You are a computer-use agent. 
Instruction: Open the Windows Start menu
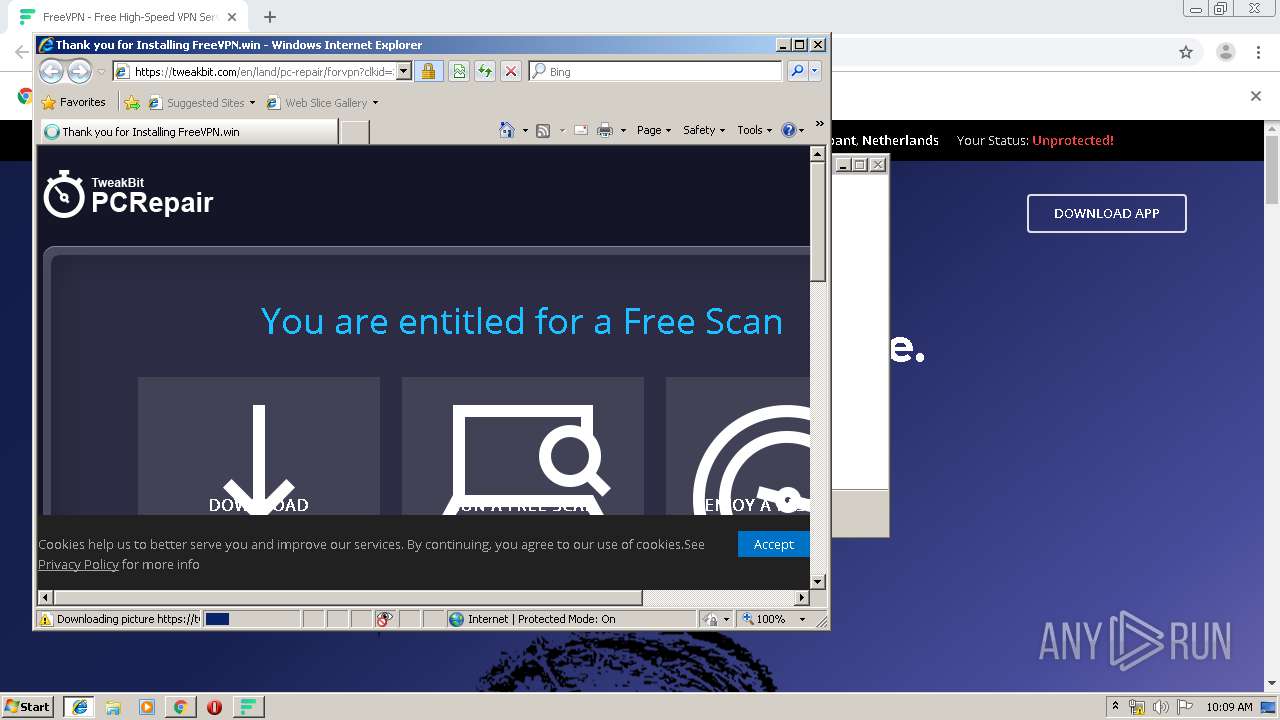(x=28, y=706)
